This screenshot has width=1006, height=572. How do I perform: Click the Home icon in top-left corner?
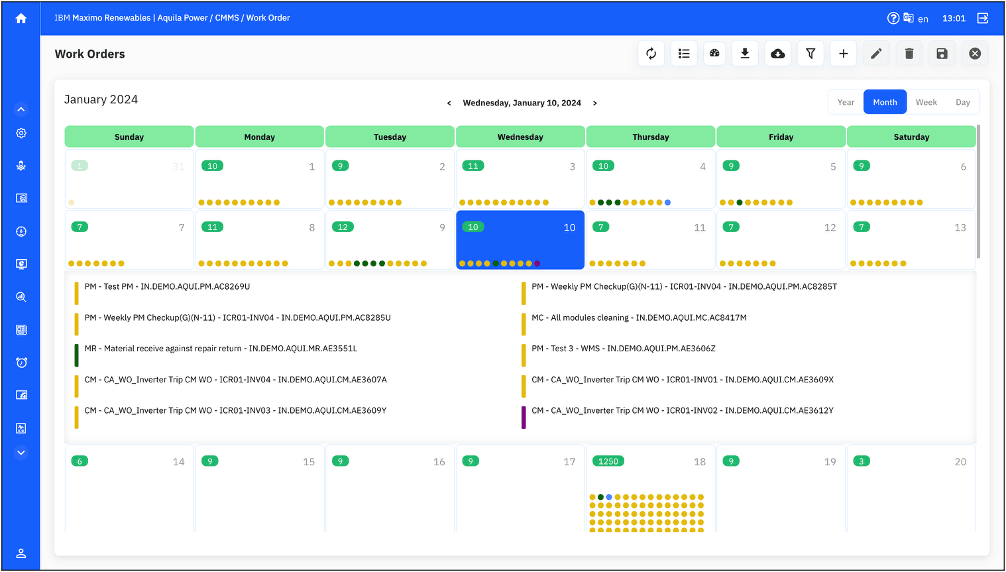21,18
